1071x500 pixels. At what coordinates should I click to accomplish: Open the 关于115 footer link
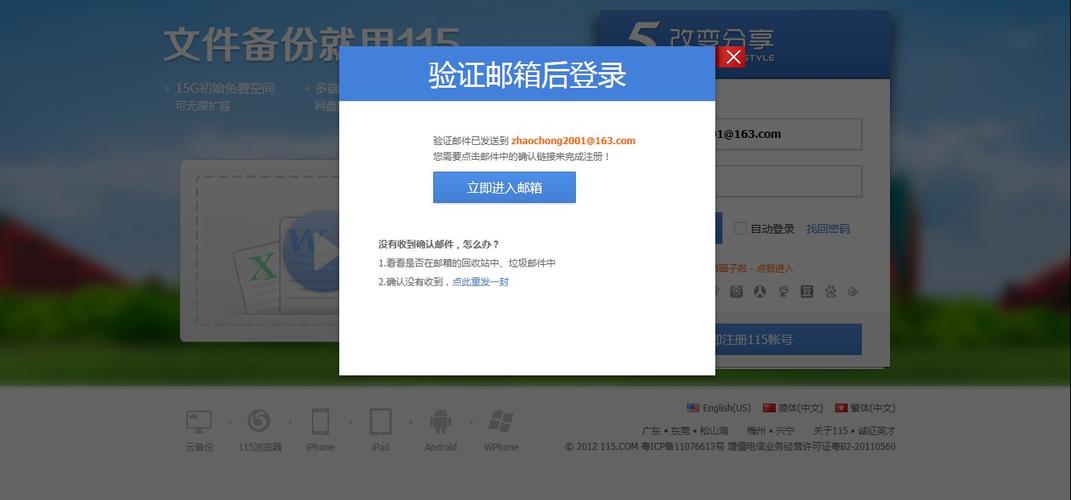tap(830, 431)
